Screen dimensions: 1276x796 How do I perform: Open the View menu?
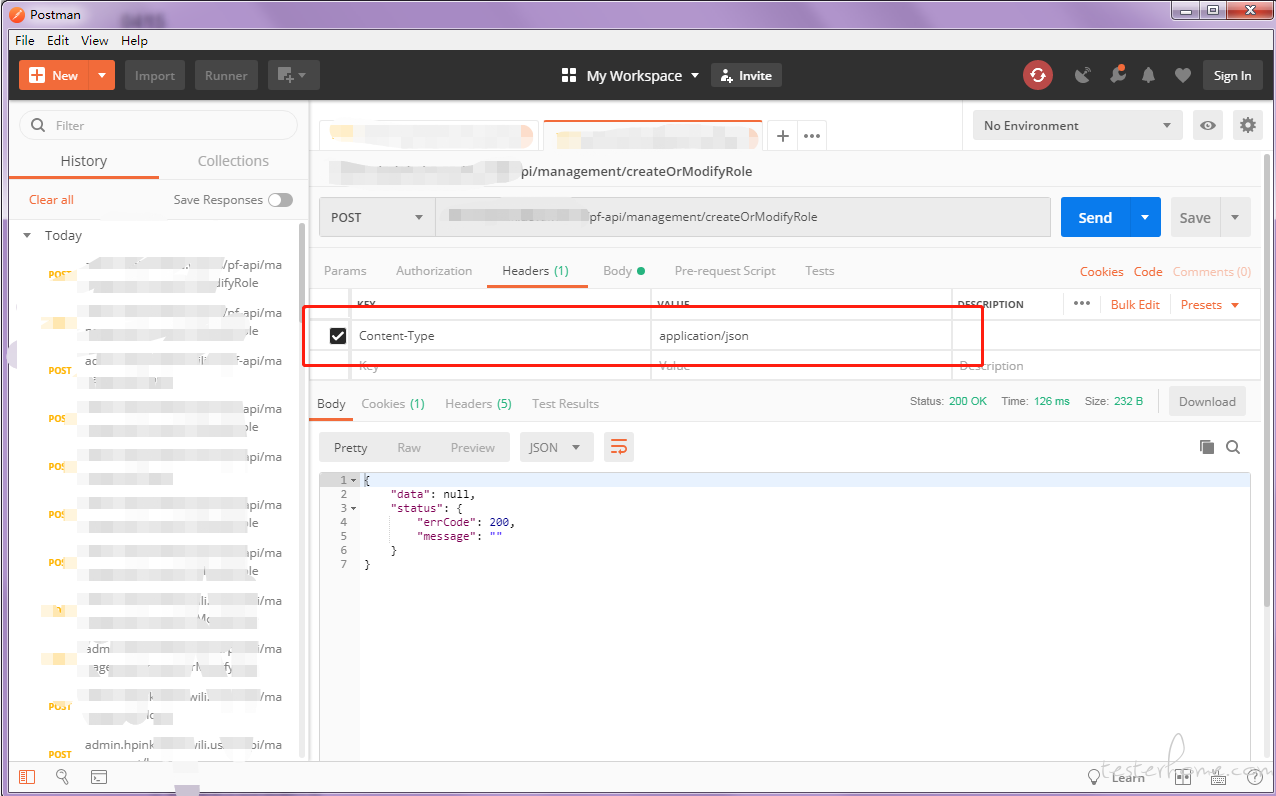click(x=95, y=41)
